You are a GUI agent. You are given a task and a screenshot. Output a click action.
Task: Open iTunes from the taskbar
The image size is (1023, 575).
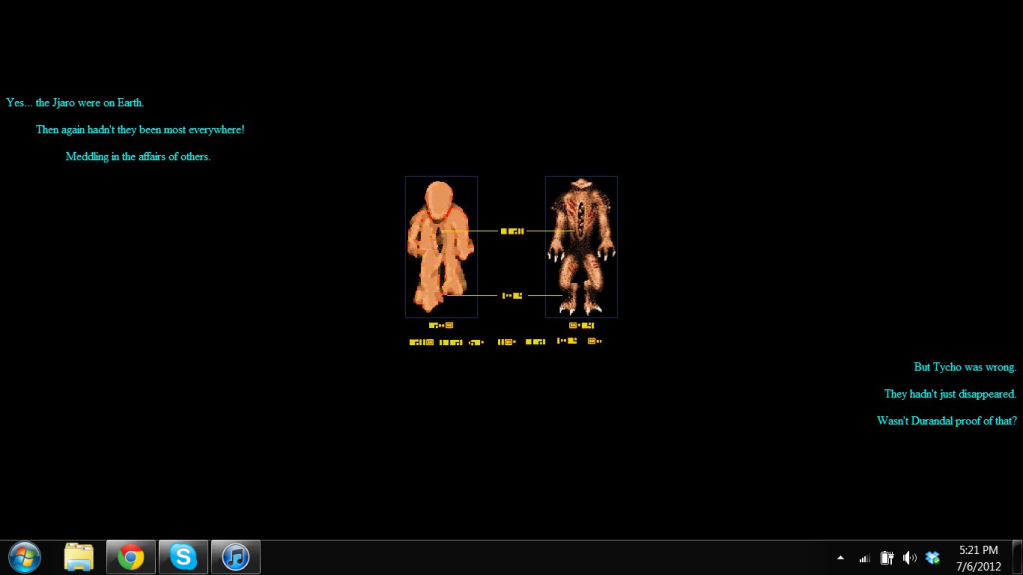pyautogui.click(x=236, y=557)
